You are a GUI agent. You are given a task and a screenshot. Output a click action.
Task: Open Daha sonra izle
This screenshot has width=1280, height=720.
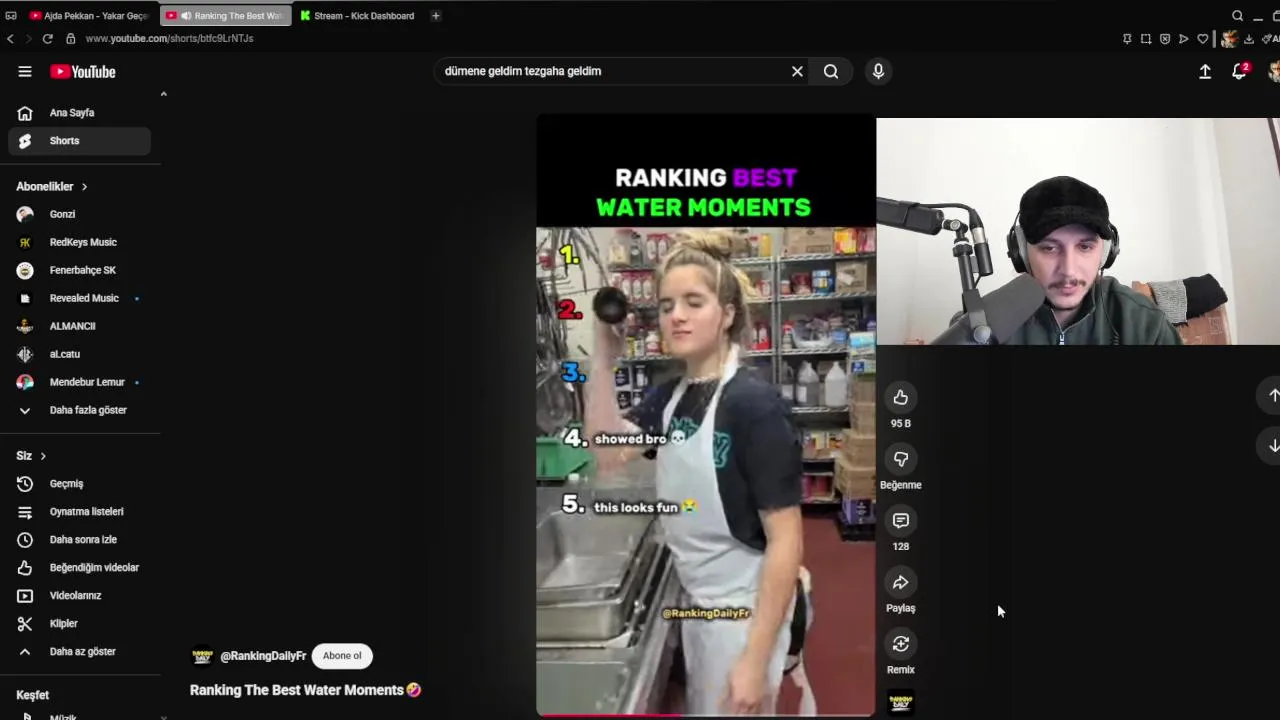(x=80, y=540)
